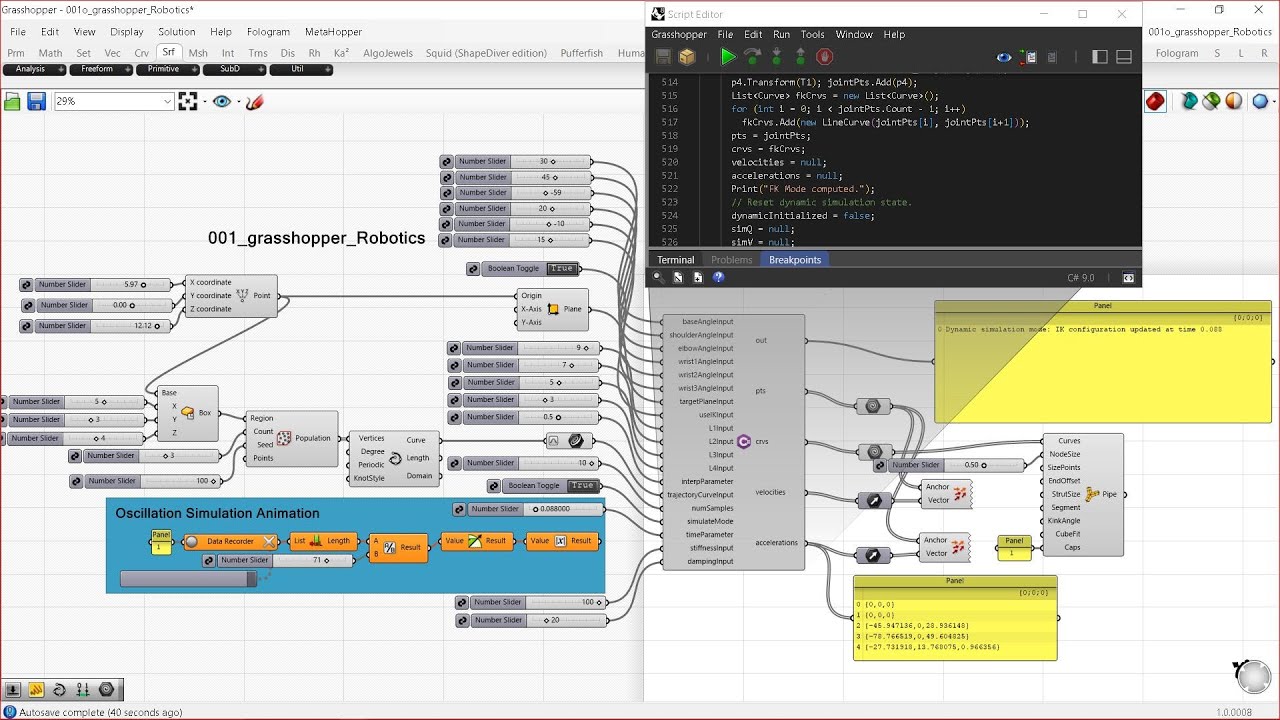The width and height of the screenshot is (1280, 720).
Task: Click the C# 9.0 language label
Action: pyautogui.click(x=1081, y=277)
